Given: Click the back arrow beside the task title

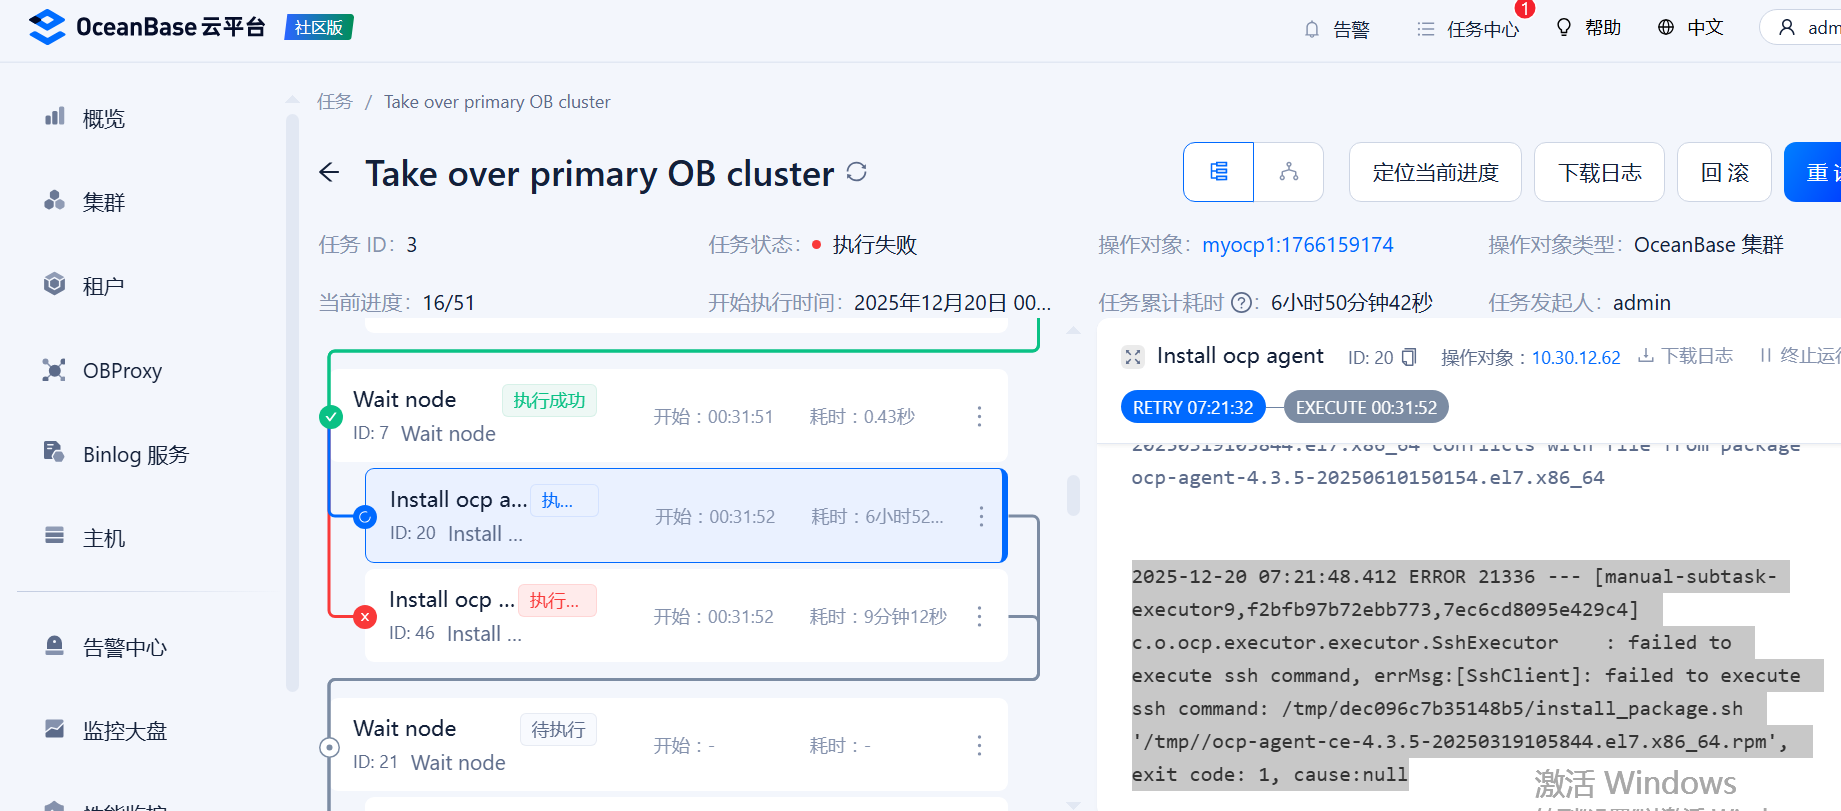Looking at the screenshot, I should pyautogui.click(x=329, y=173).
